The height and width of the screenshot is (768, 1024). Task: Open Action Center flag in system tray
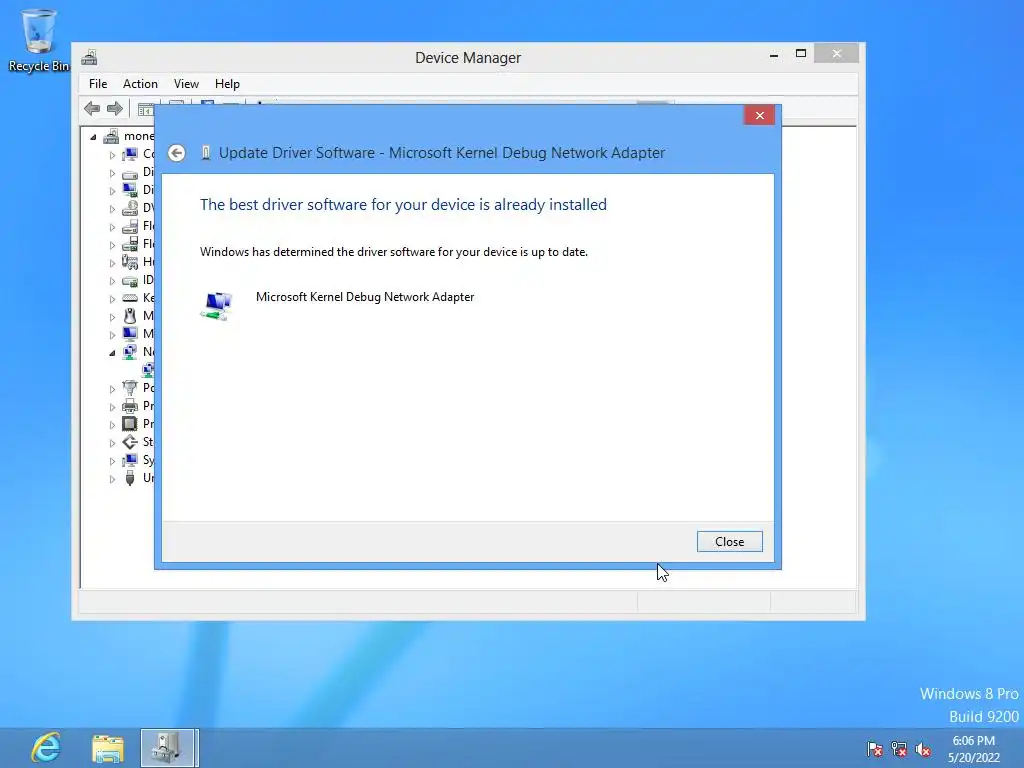pyautogui.click(x=875, y=749)
